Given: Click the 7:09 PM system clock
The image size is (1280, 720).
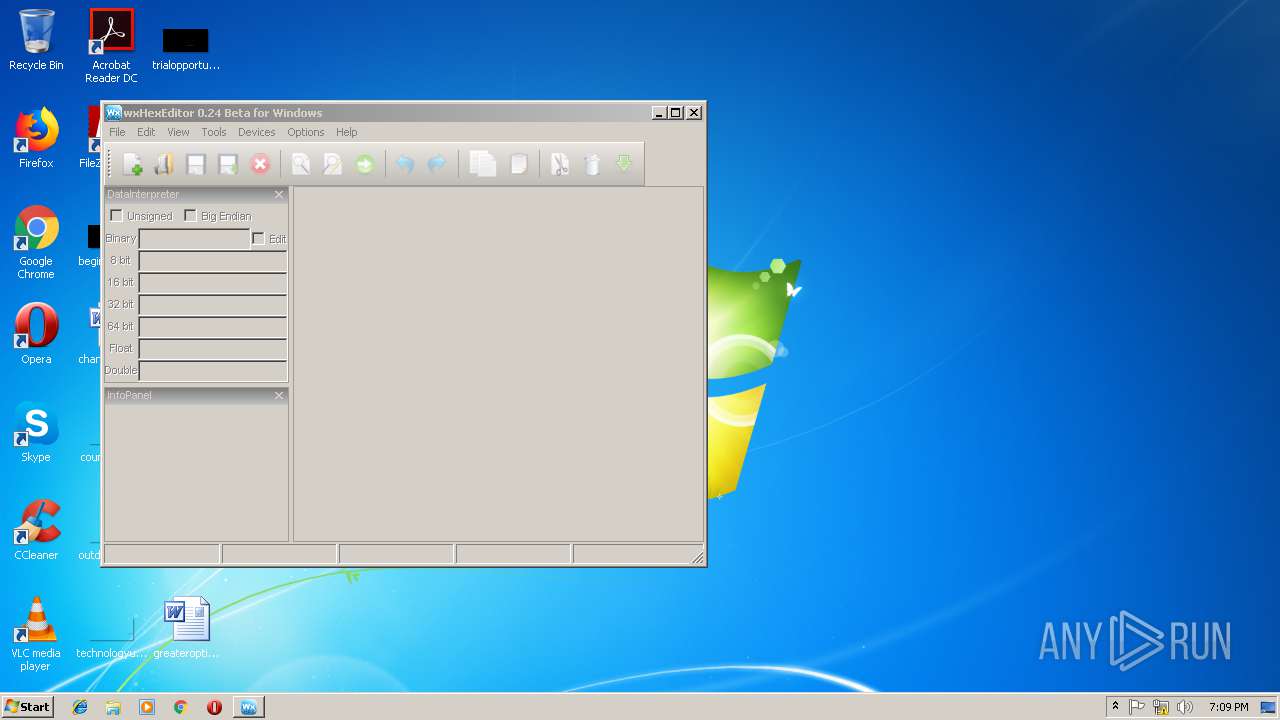Looking at the screenshot, I should click(1228, 707).
